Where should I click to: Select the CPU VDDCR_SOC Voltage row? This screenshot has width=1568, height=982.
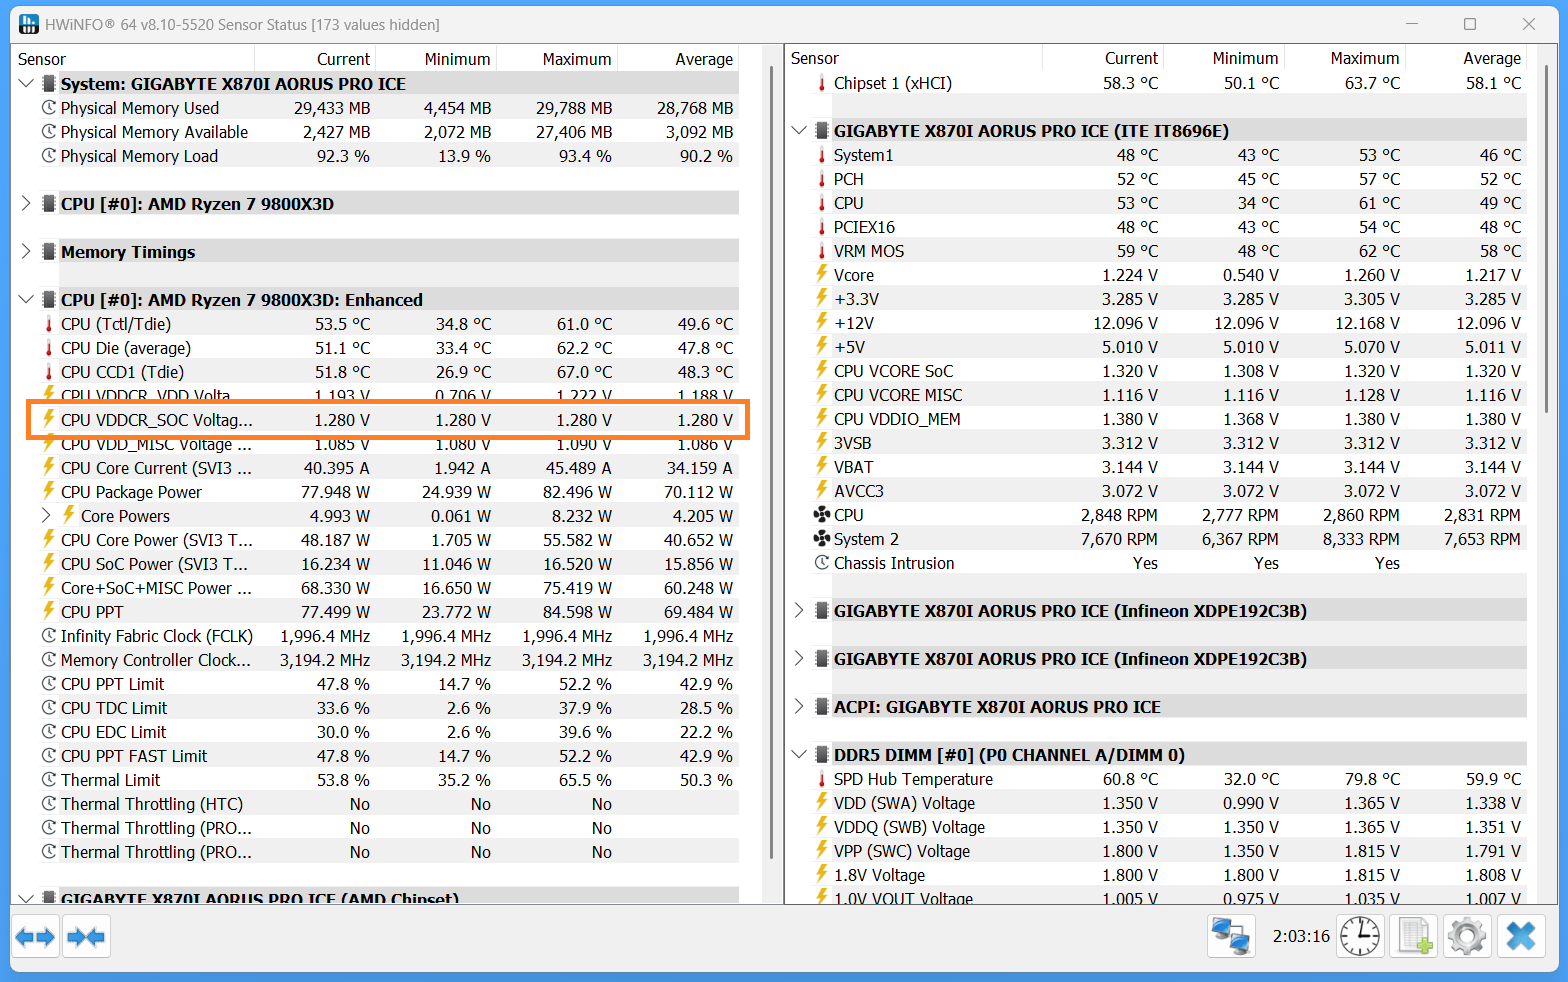tap(388, 420)
